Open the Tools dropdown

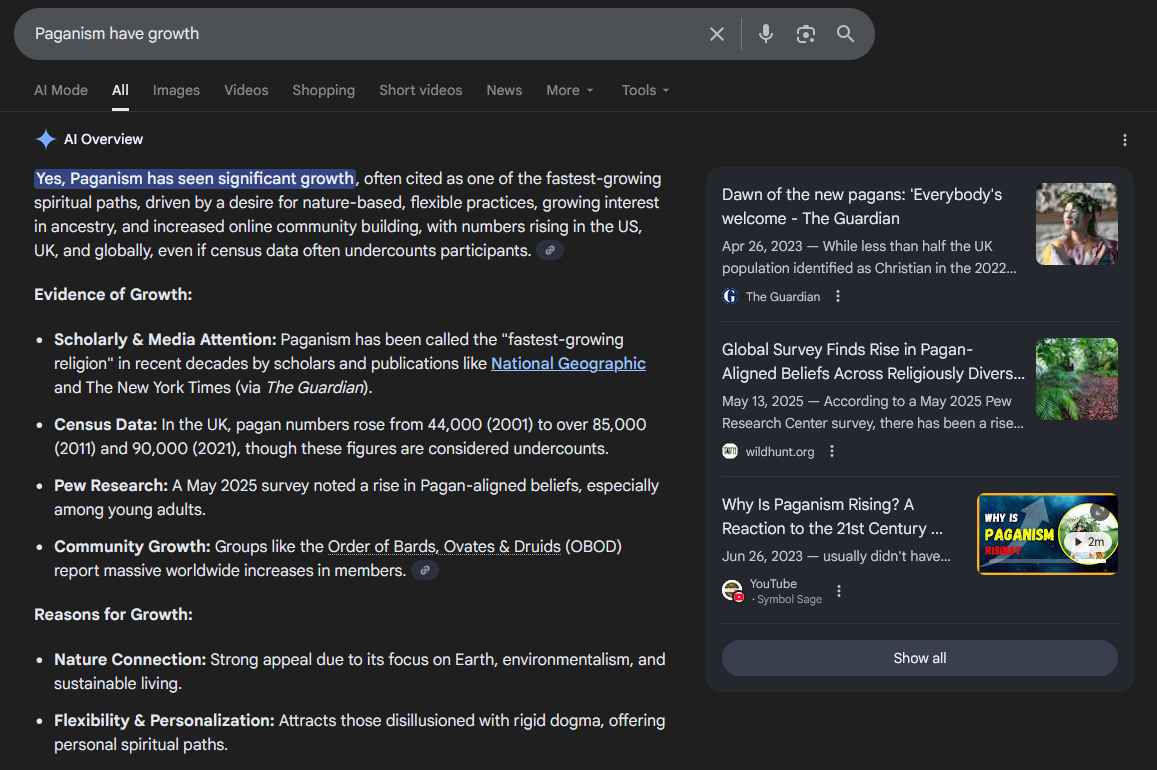pos(646,90)
